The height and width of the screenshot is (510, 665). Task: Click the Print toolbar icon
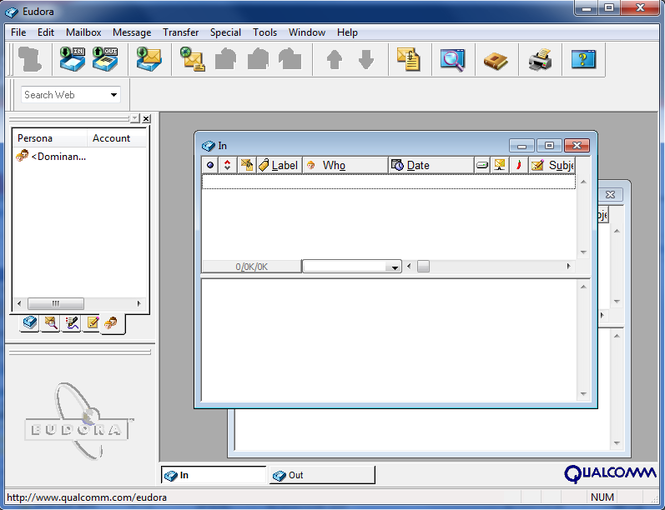(540, 59)
